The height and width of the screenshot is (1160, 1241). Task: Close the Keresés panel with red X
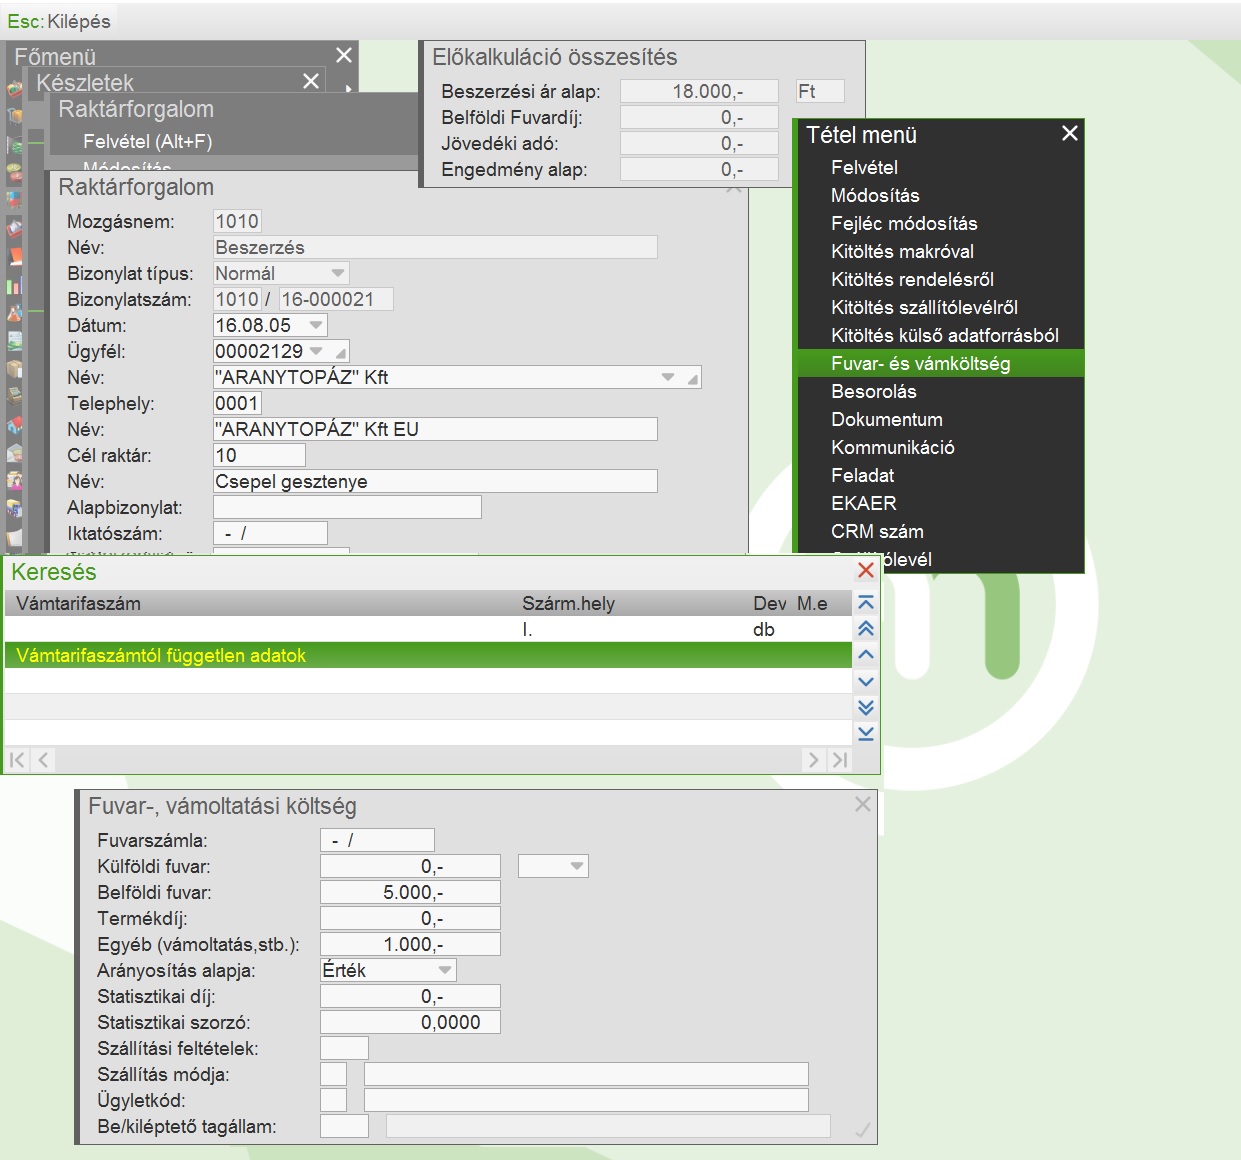point(866,570)
